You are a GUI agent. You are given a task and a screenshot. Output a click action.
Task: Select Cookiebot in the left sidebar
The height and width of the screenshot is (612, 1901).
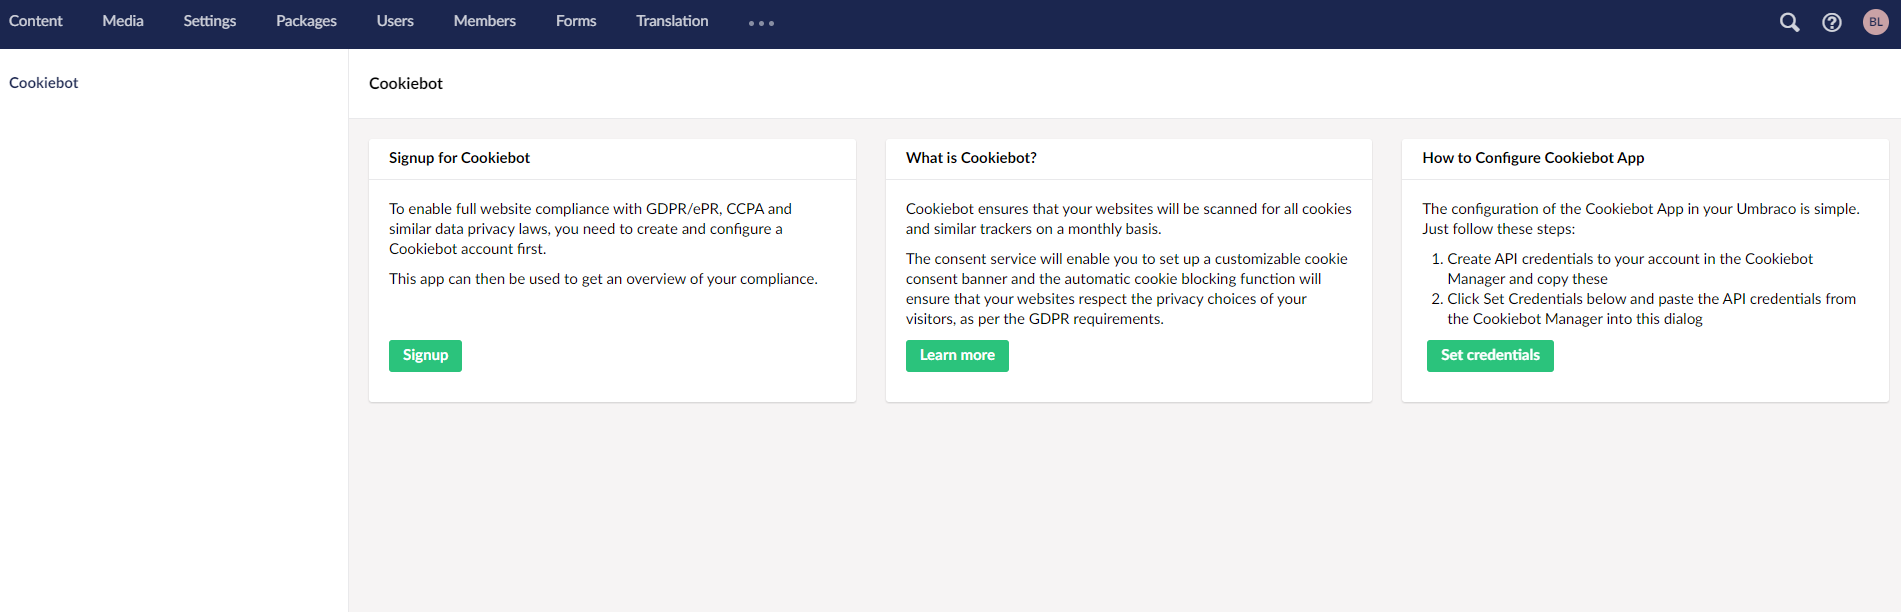(44, 83)
